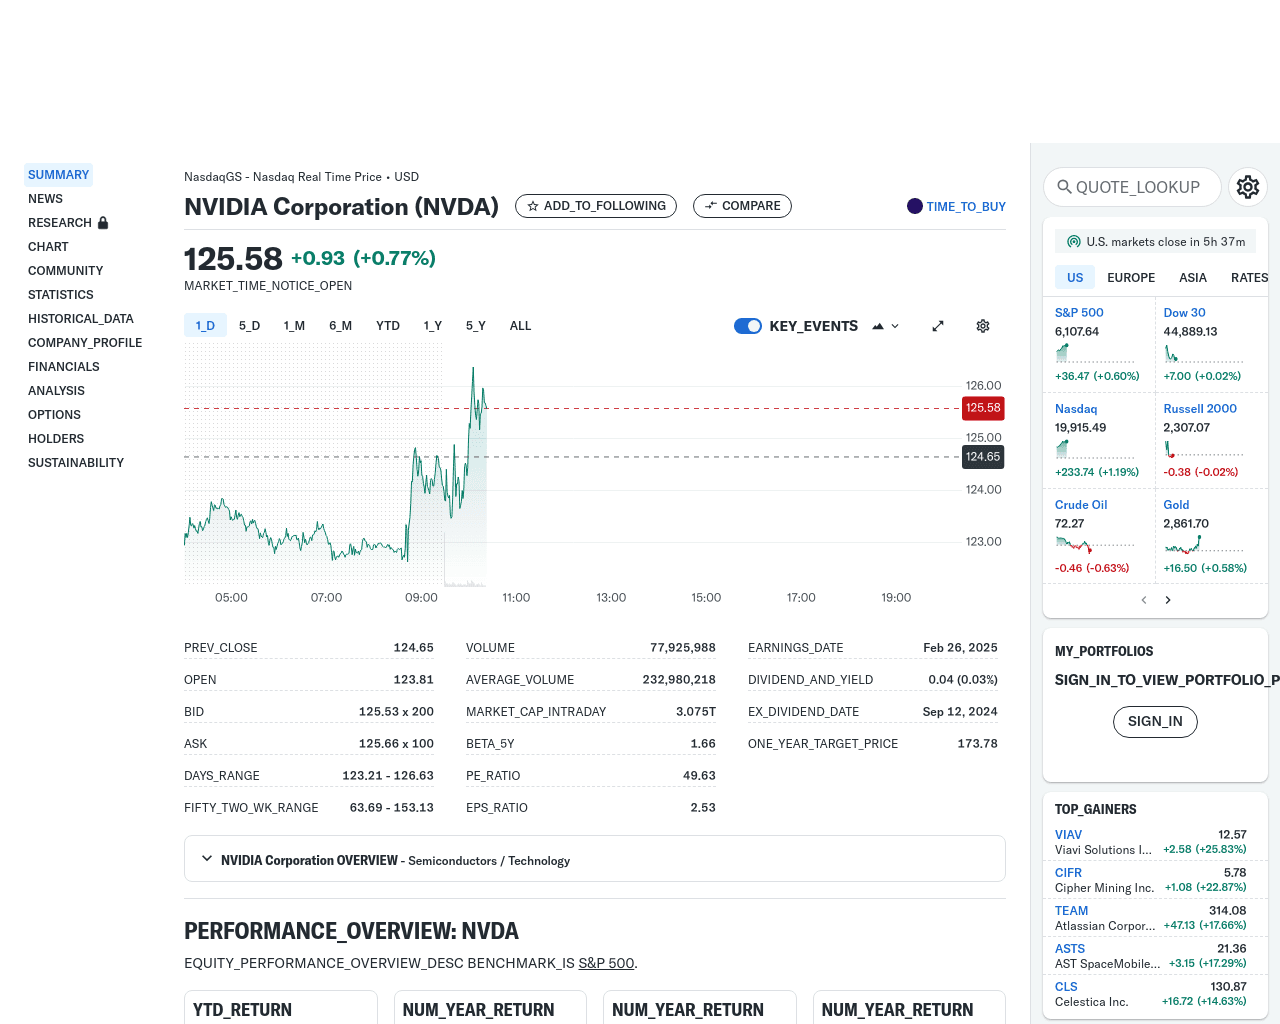Go to previous market cards arrow
The width and height of the screenshot is (1280, 1024).
[x=1144, y=600]
